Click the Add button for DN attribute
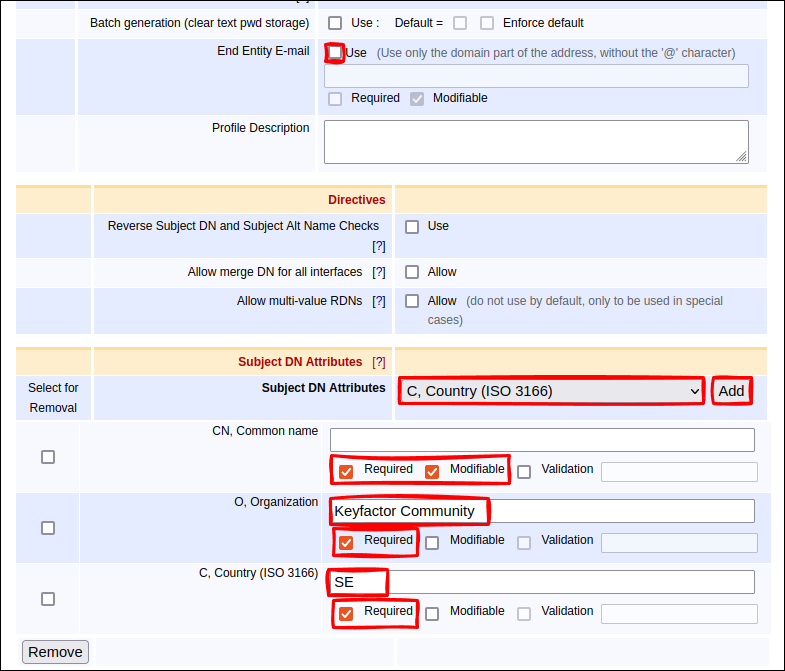Image resolution: width=785 pixels, height=671 pixels. tap(731, 391)
